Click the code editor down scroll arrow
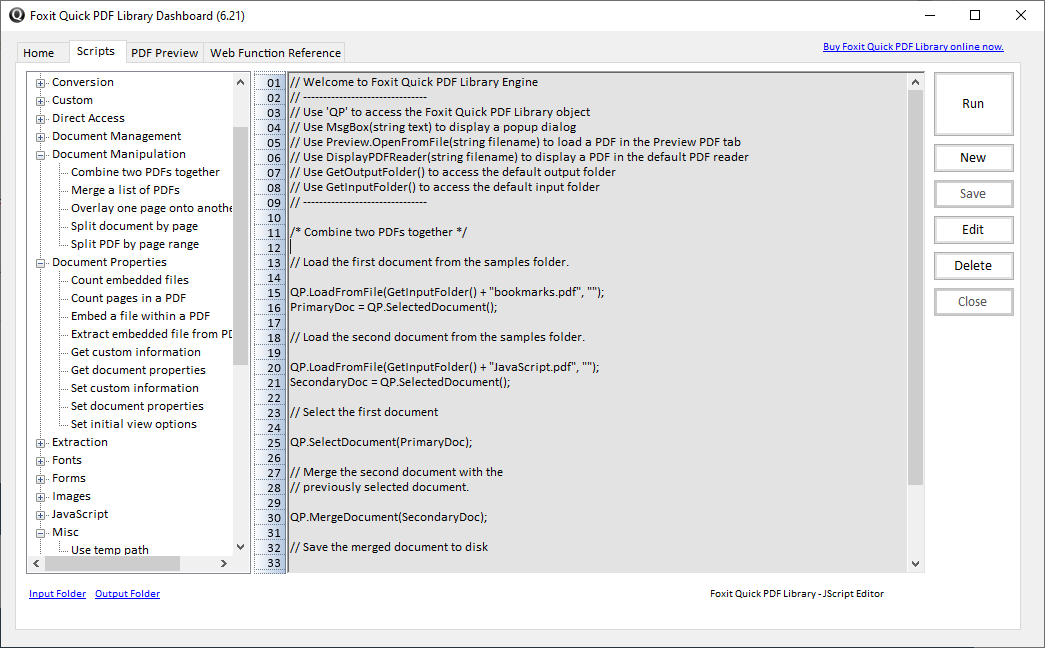 point(915,563)
